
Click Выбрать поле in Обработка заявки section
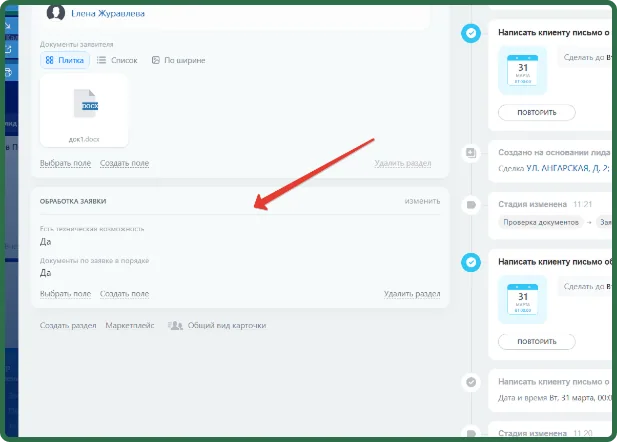65,294
